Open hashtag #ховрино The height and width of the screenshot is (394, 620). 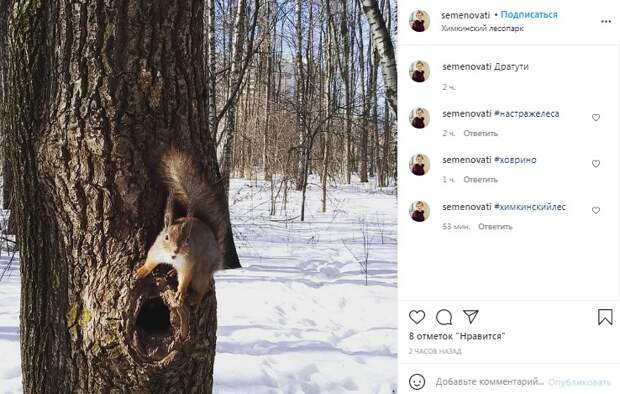[x=515, y=160]
